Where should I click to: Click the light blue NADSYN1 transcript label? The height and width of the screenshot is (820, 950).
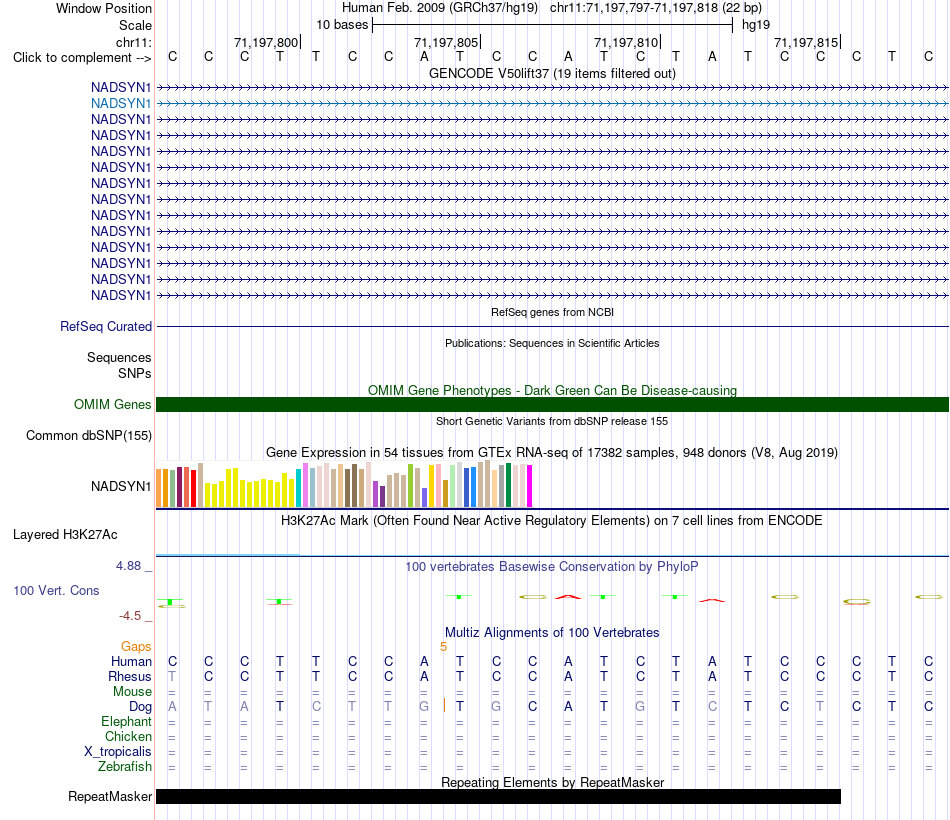coord(121,104)
